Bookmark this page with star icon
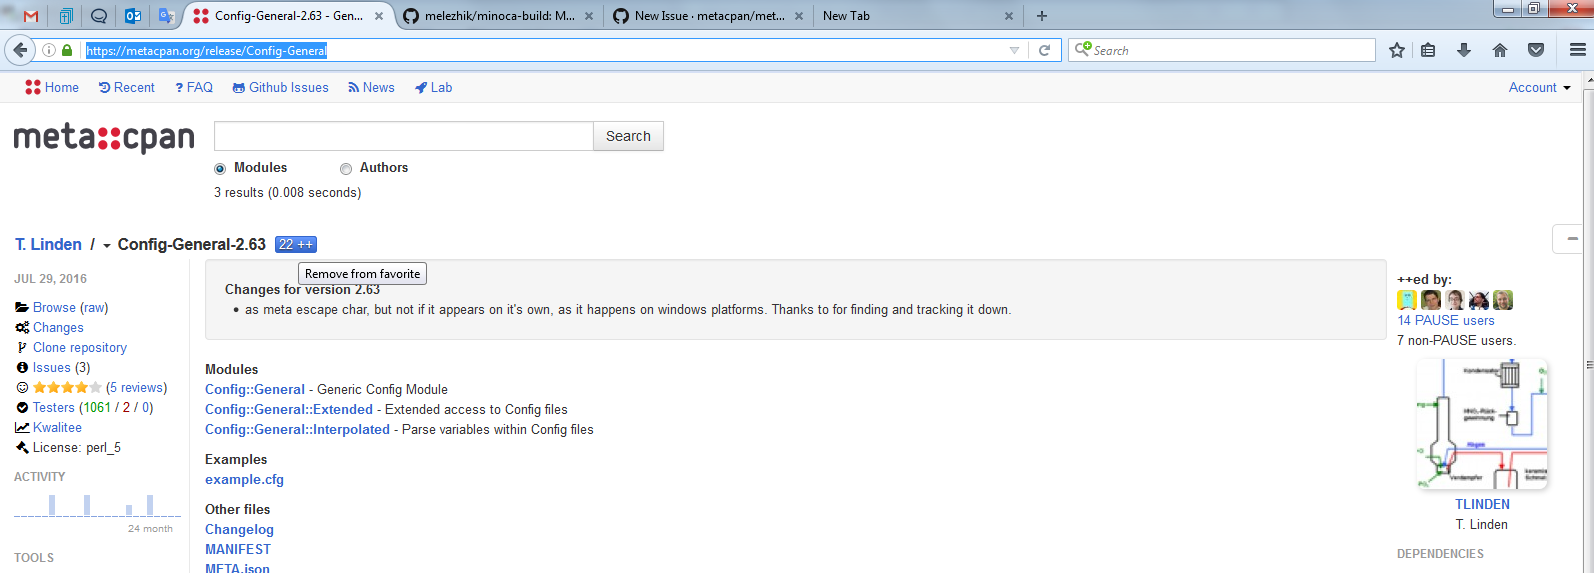This screenshot has width=1594, height=573. point(1397,50)
